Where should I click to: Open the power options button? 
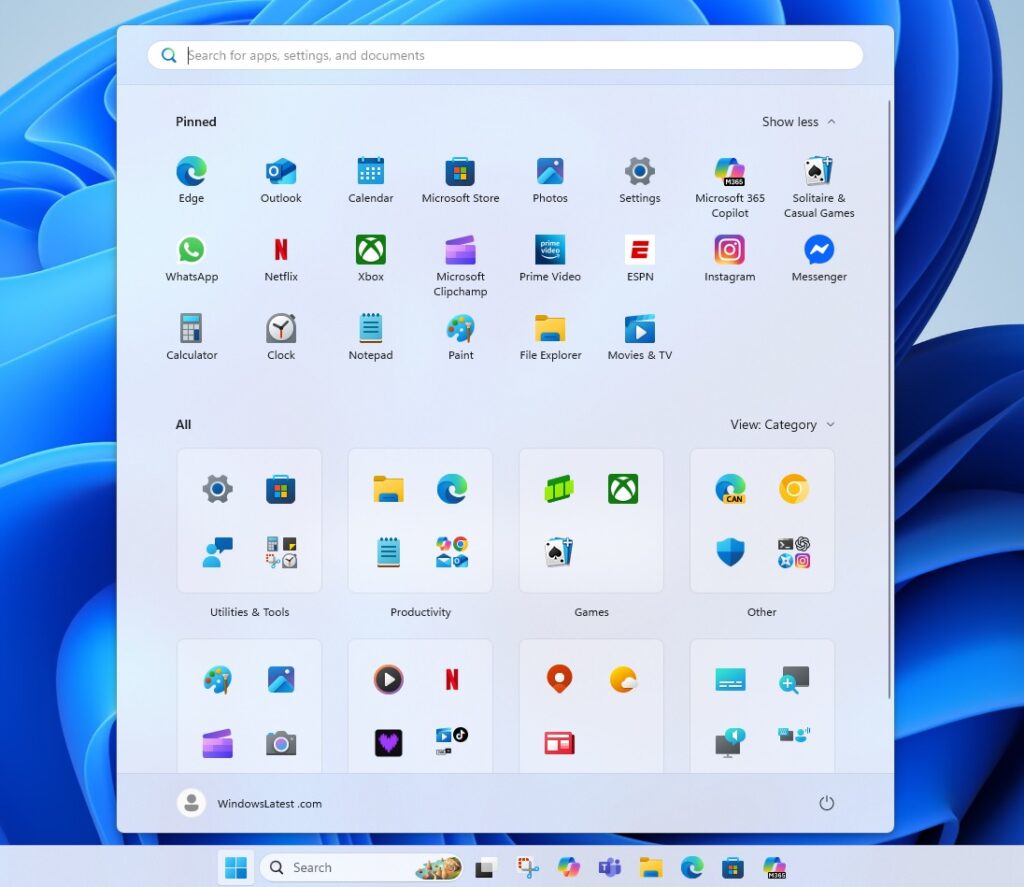(827, 802)
